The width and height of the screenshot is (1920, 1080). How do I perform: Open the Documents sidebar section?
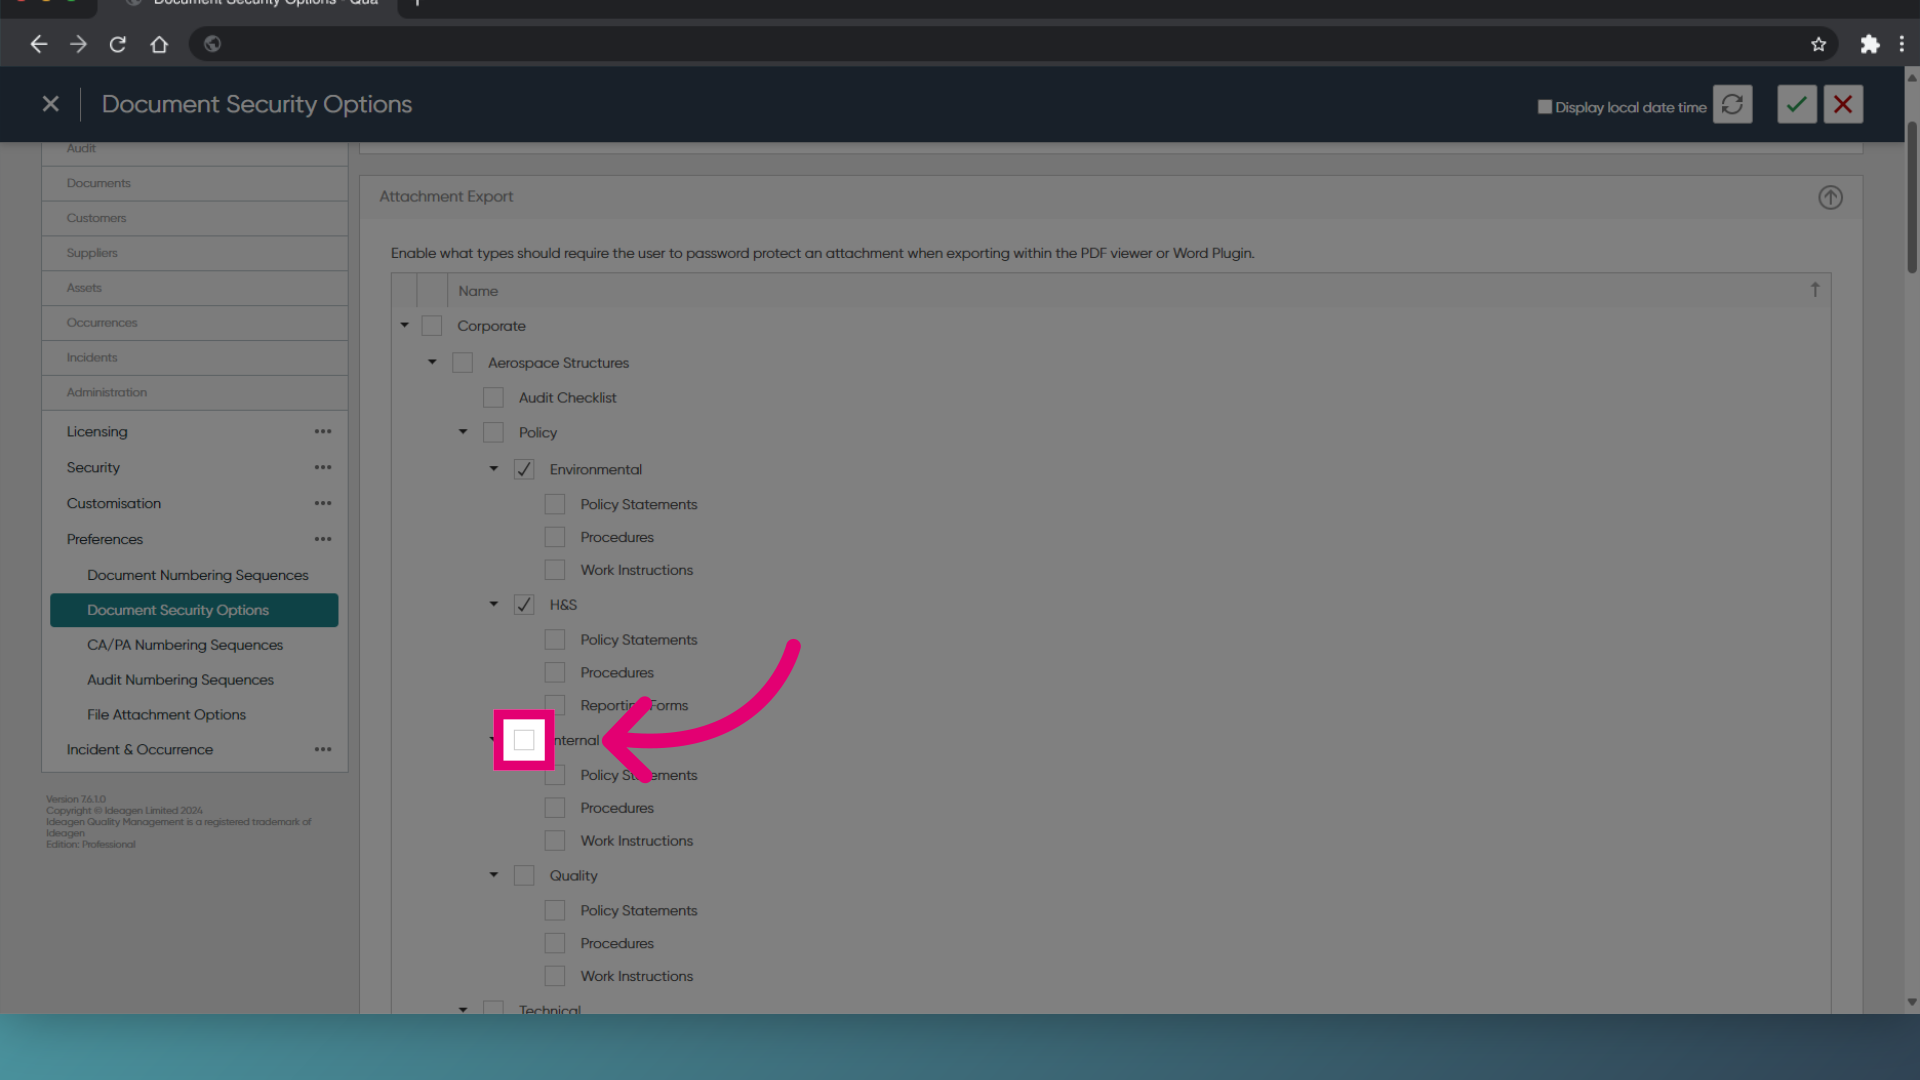(x=195, y=183)
